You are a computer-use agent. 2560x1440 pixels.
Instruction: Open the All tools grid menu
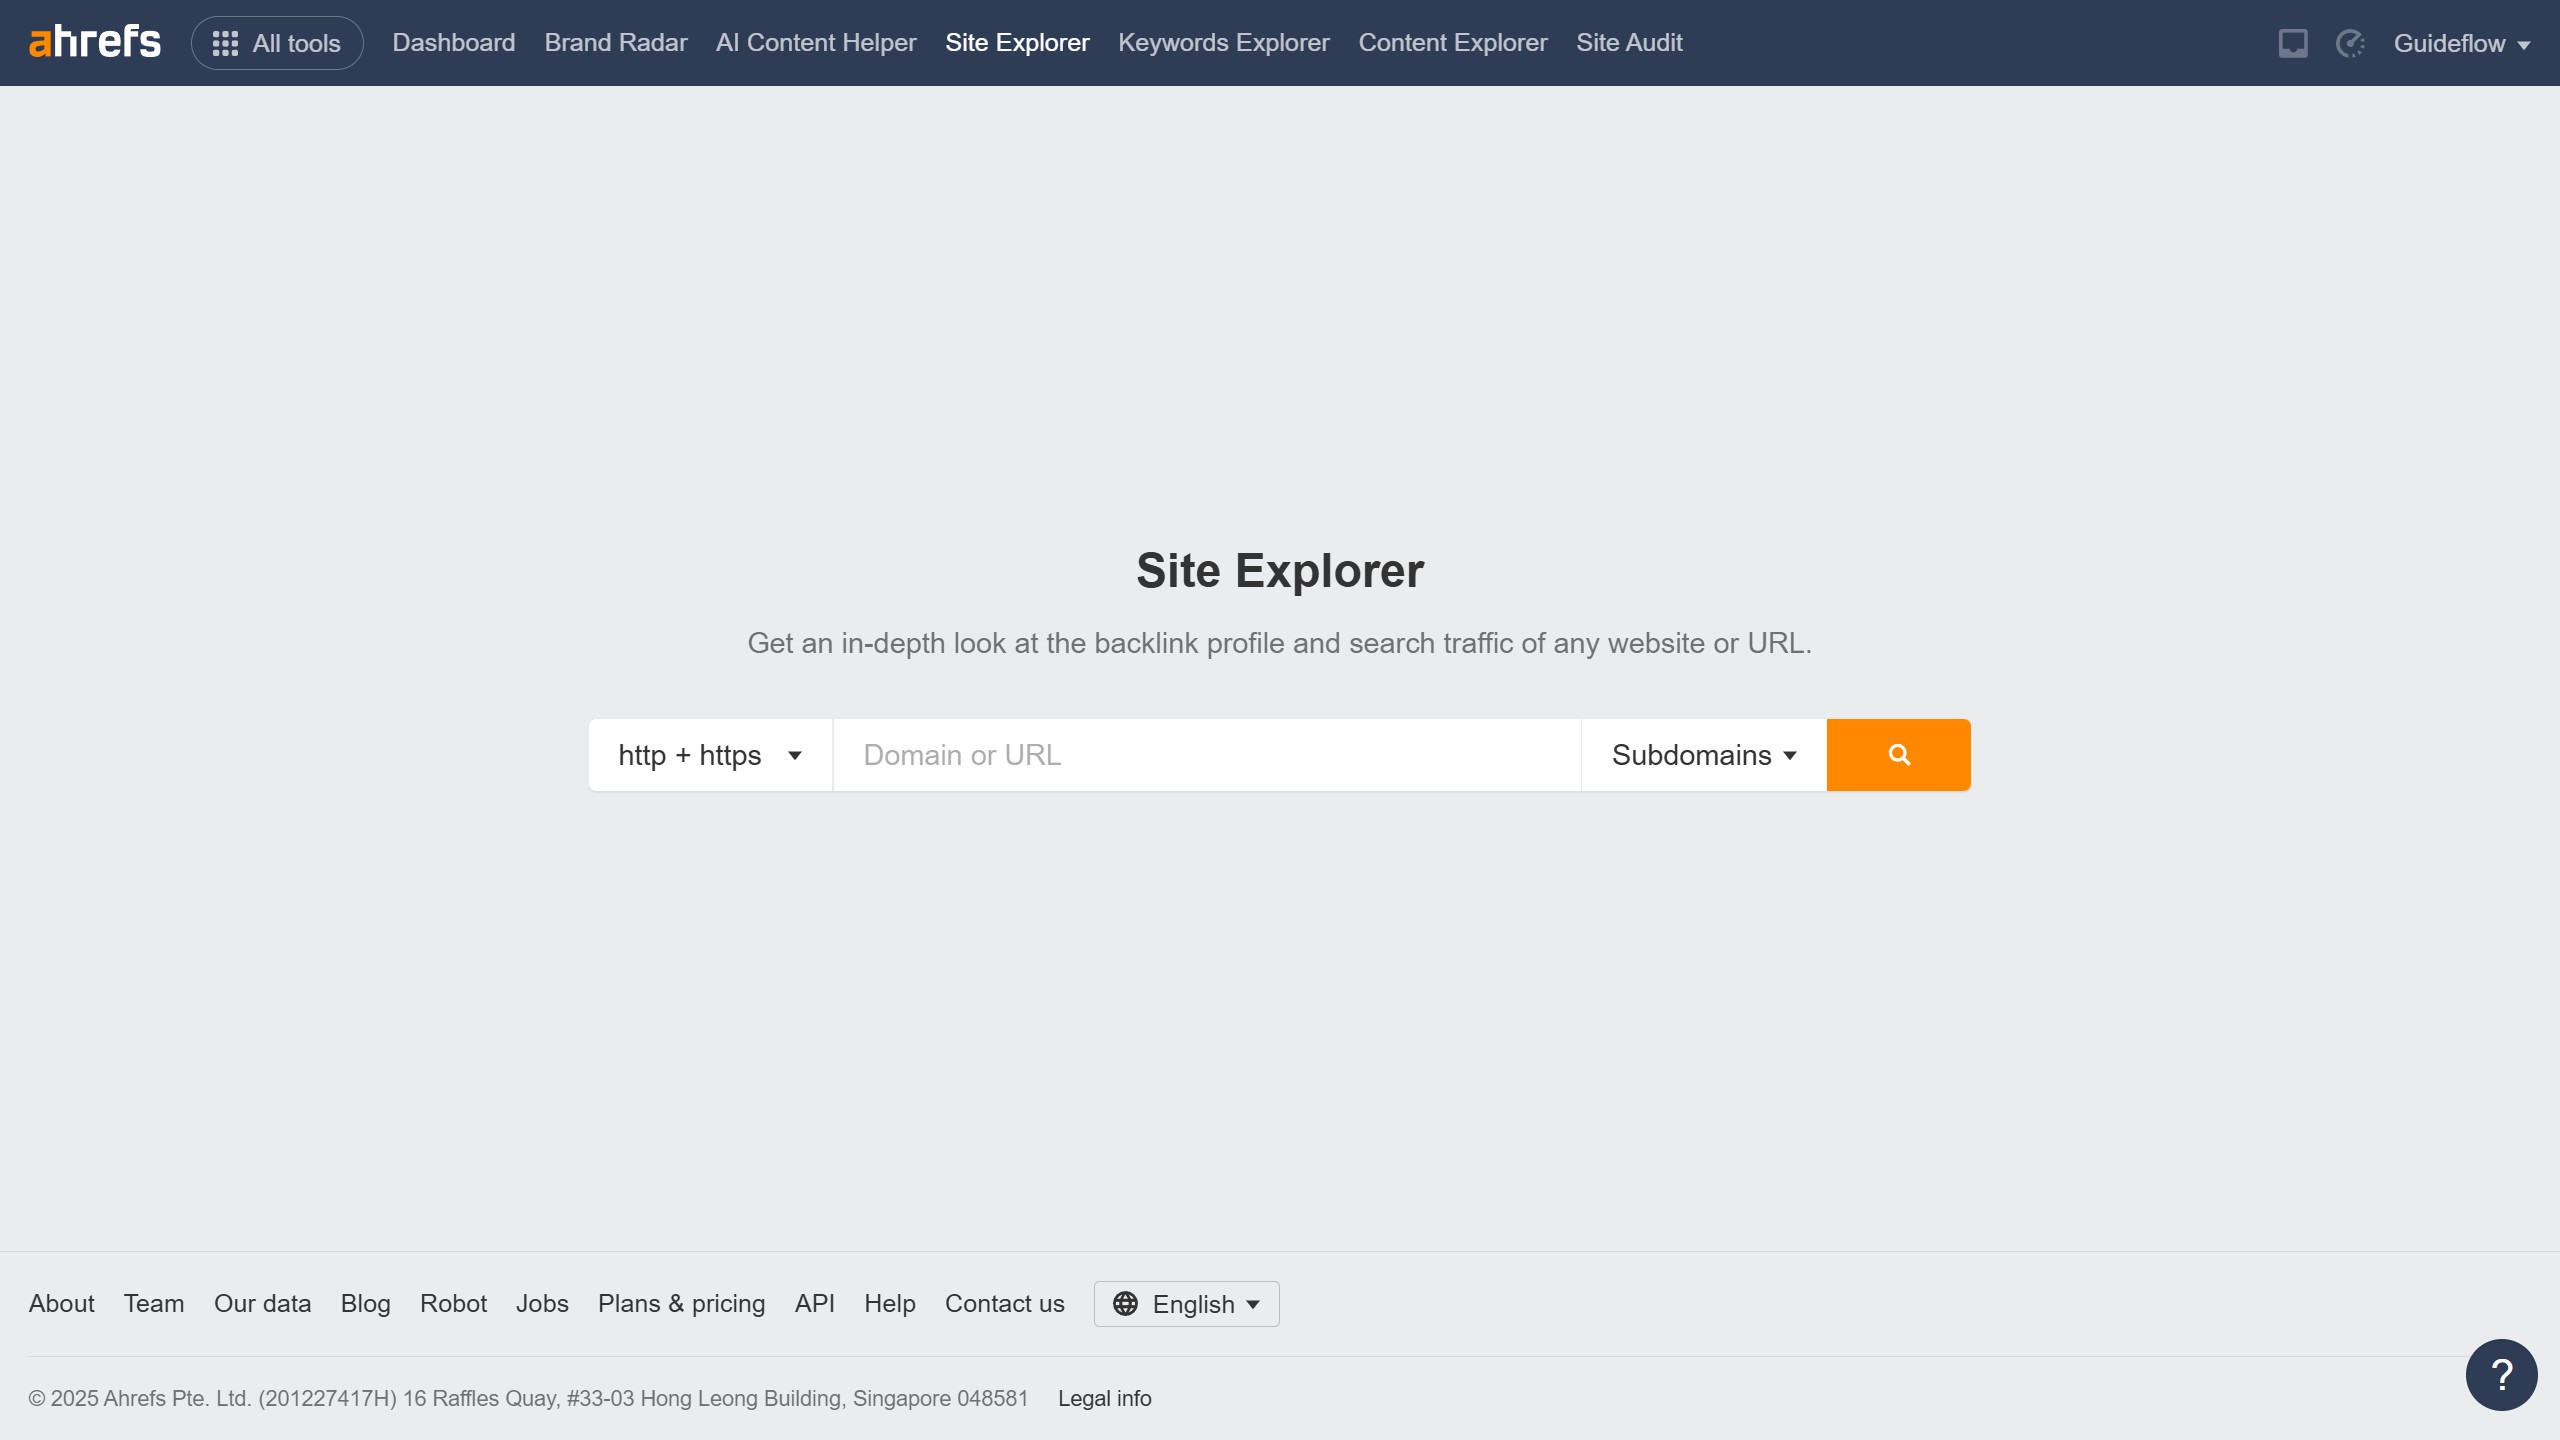coord(277,43)
